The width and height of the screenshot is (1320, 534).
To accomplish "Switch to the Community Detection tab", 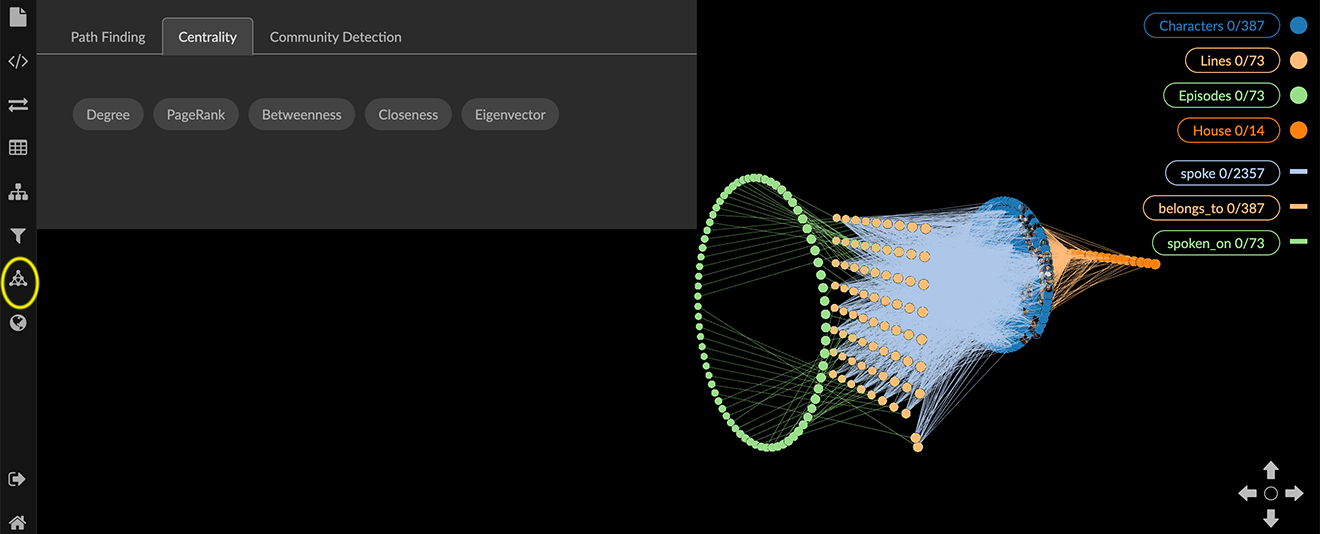I will click(335, 37).
